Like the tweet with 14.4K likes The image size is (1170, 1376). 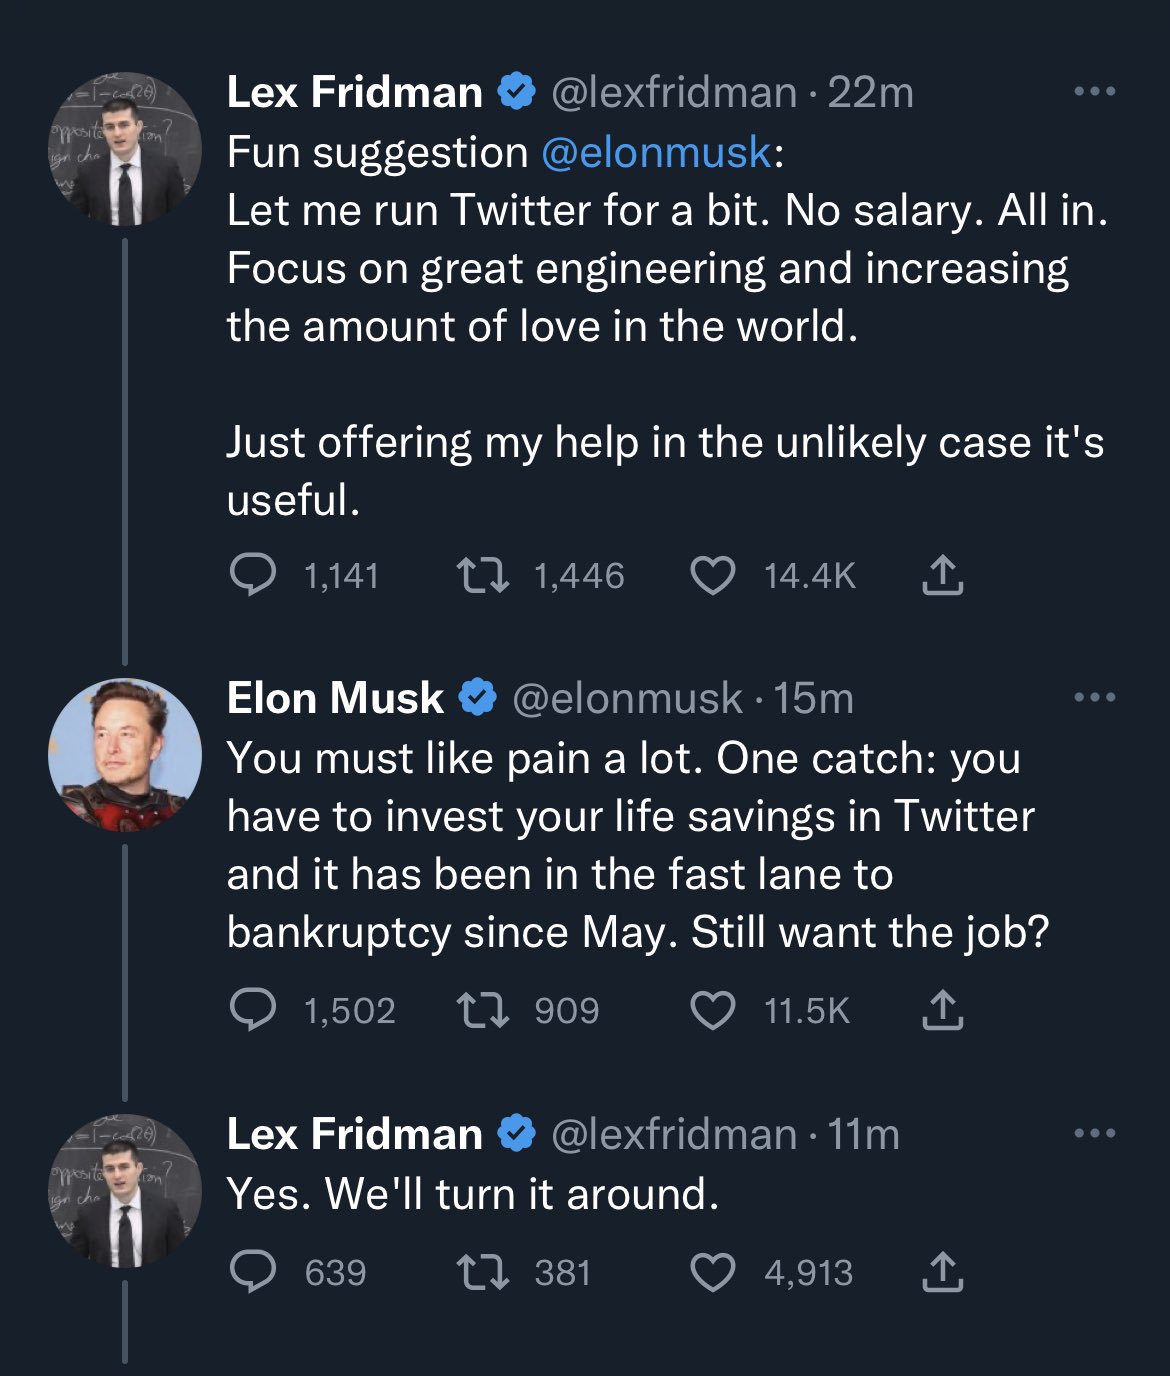(713, 575)
